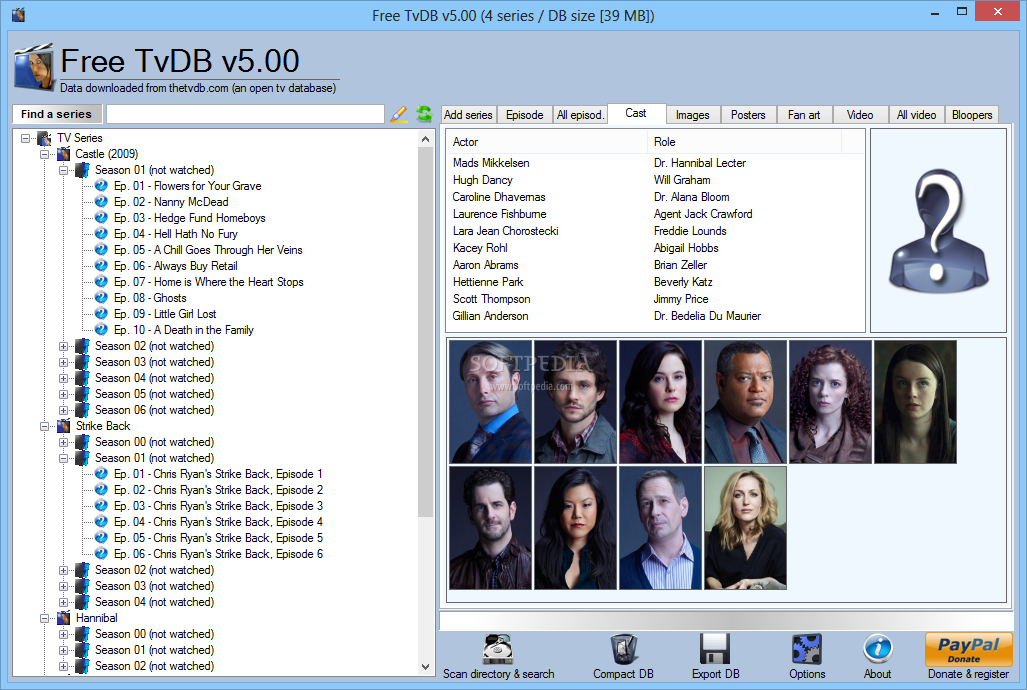The height and width of the screenshot is (690, 1027).
Task: Click episode icon for Flowers for Your Grave
Action: click(101, 185)
